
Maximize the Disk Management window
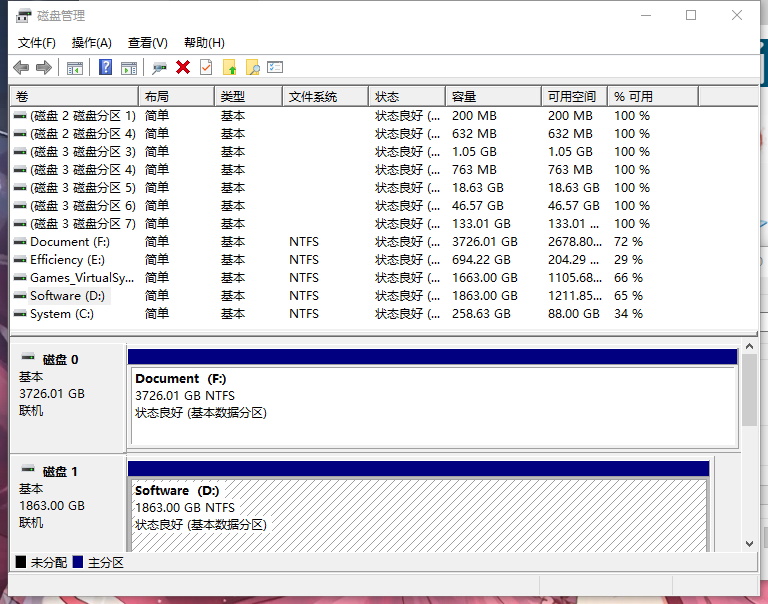pos(691,16)
